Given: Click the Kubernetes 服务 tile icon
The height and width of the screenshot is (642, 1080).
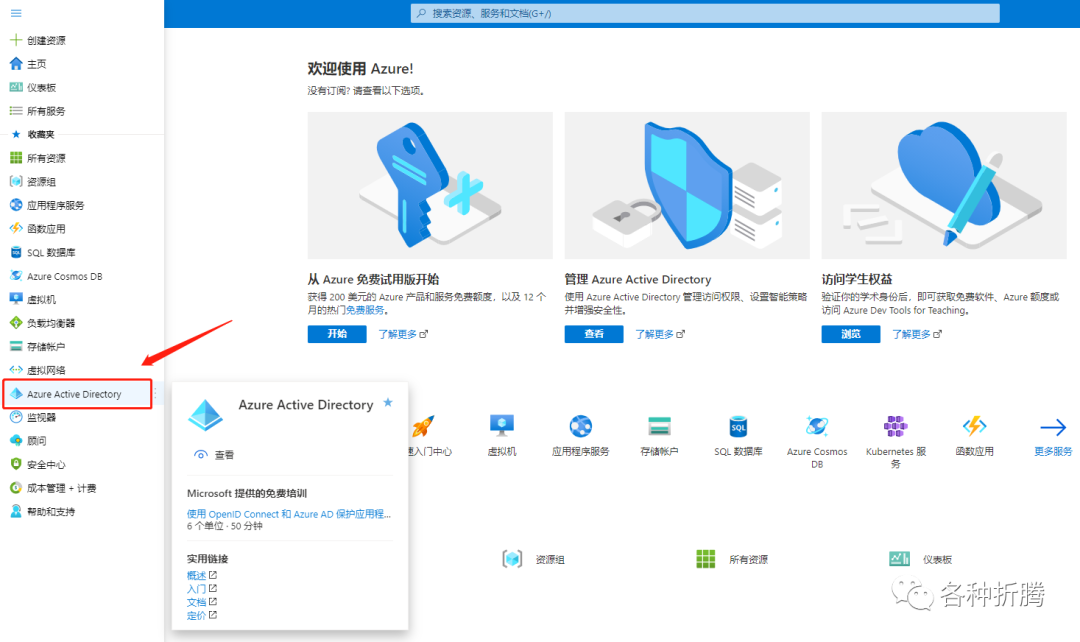Looking at the screenshot, I should click(x=895, y=426).
